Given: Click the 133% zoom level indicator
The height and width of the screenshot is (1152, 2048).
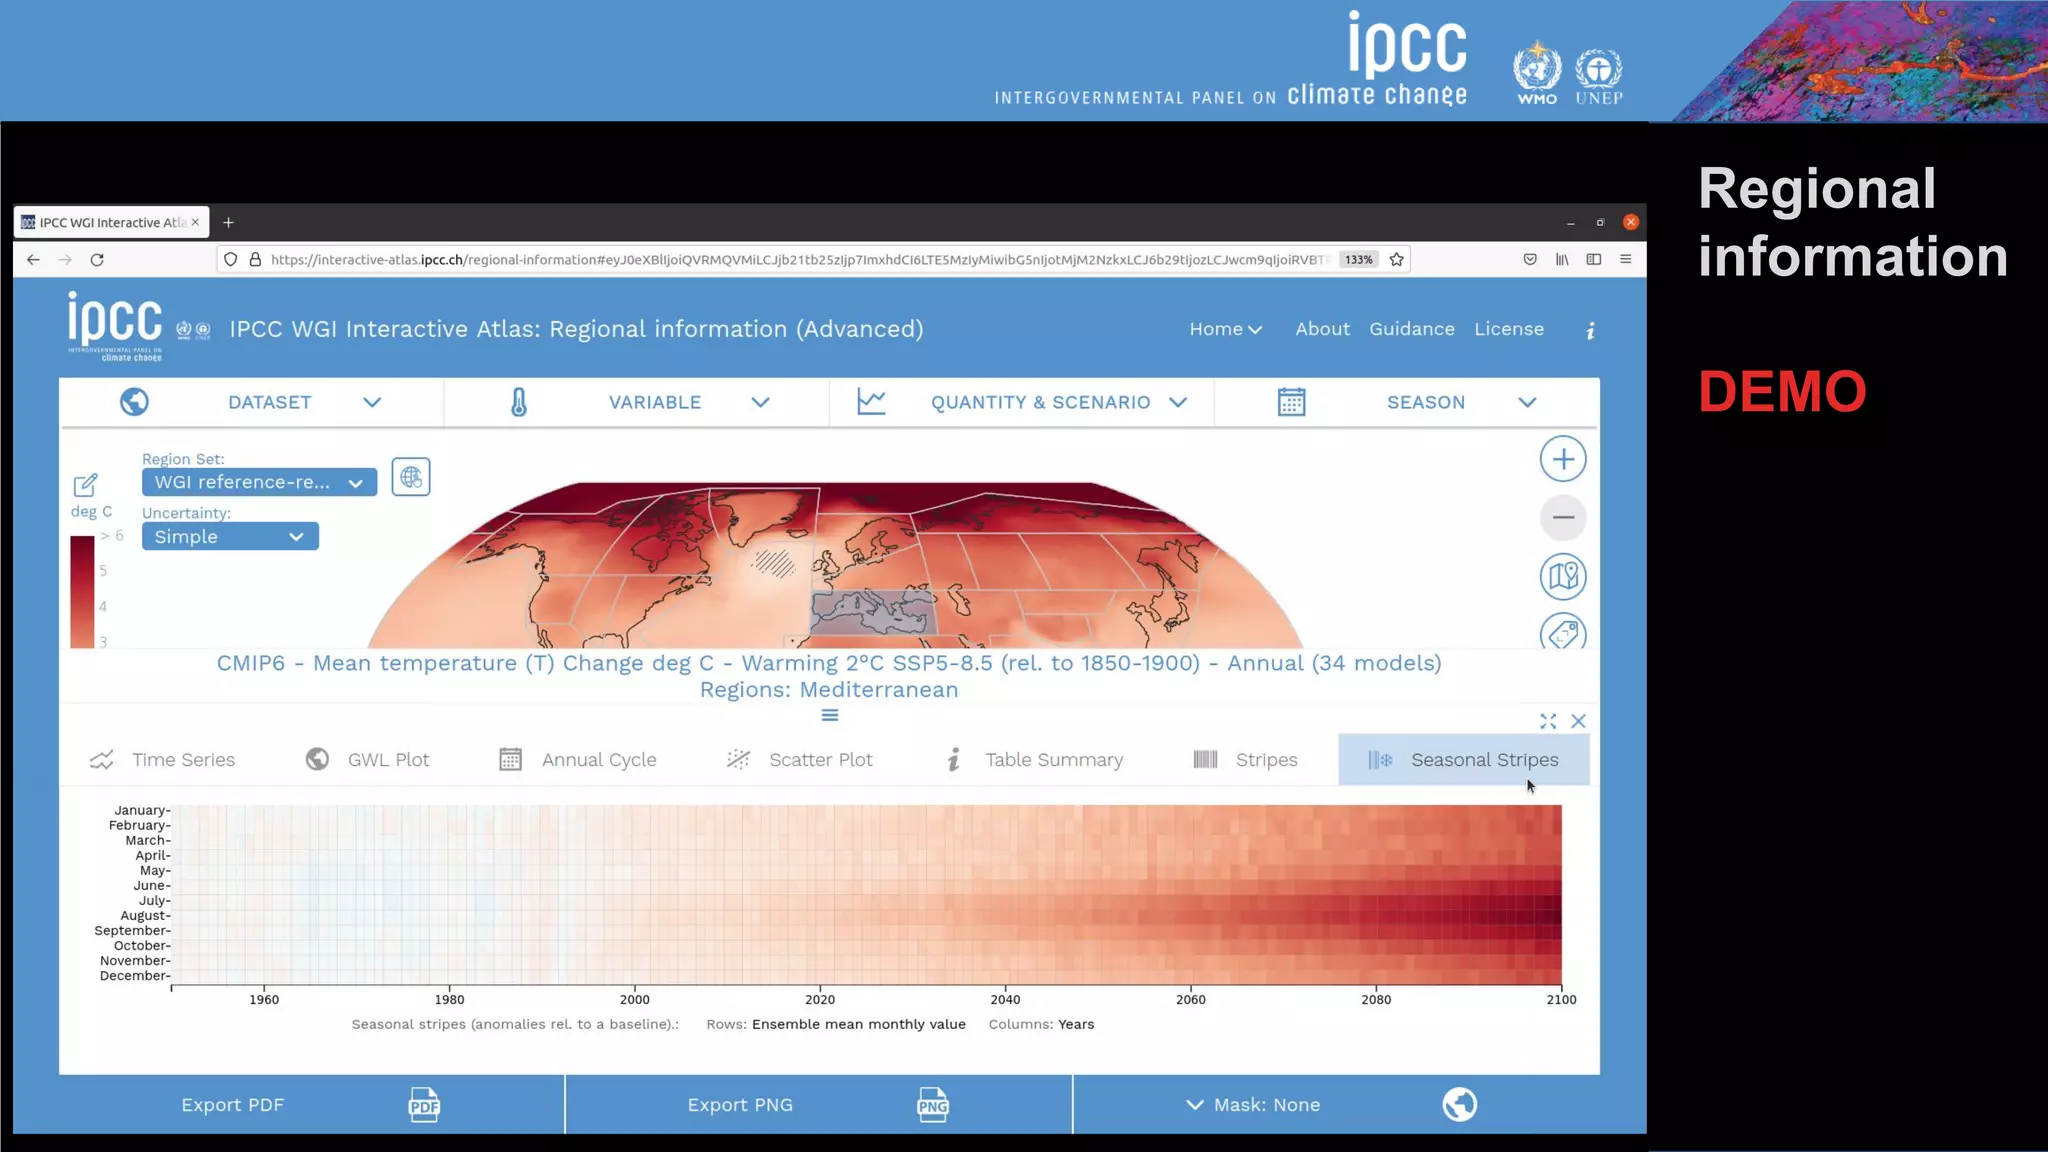Looking at the screenshot, I should 1358,260.
